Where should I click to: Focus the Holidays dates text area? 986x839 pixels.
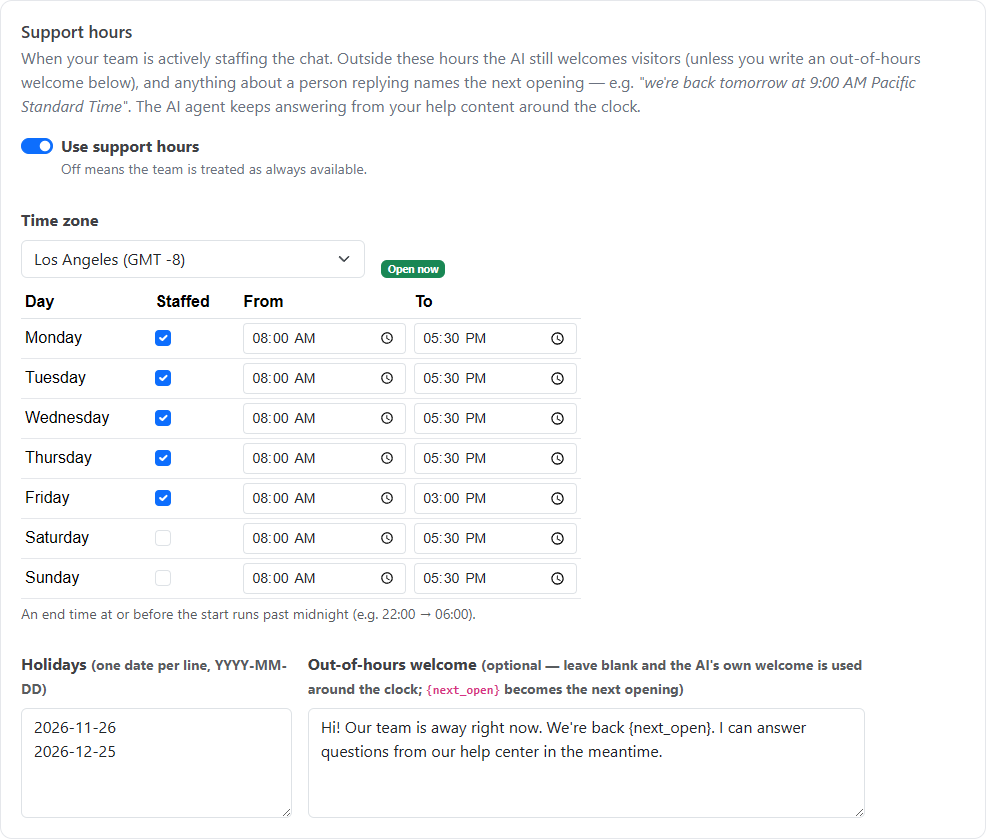point(157,763)
